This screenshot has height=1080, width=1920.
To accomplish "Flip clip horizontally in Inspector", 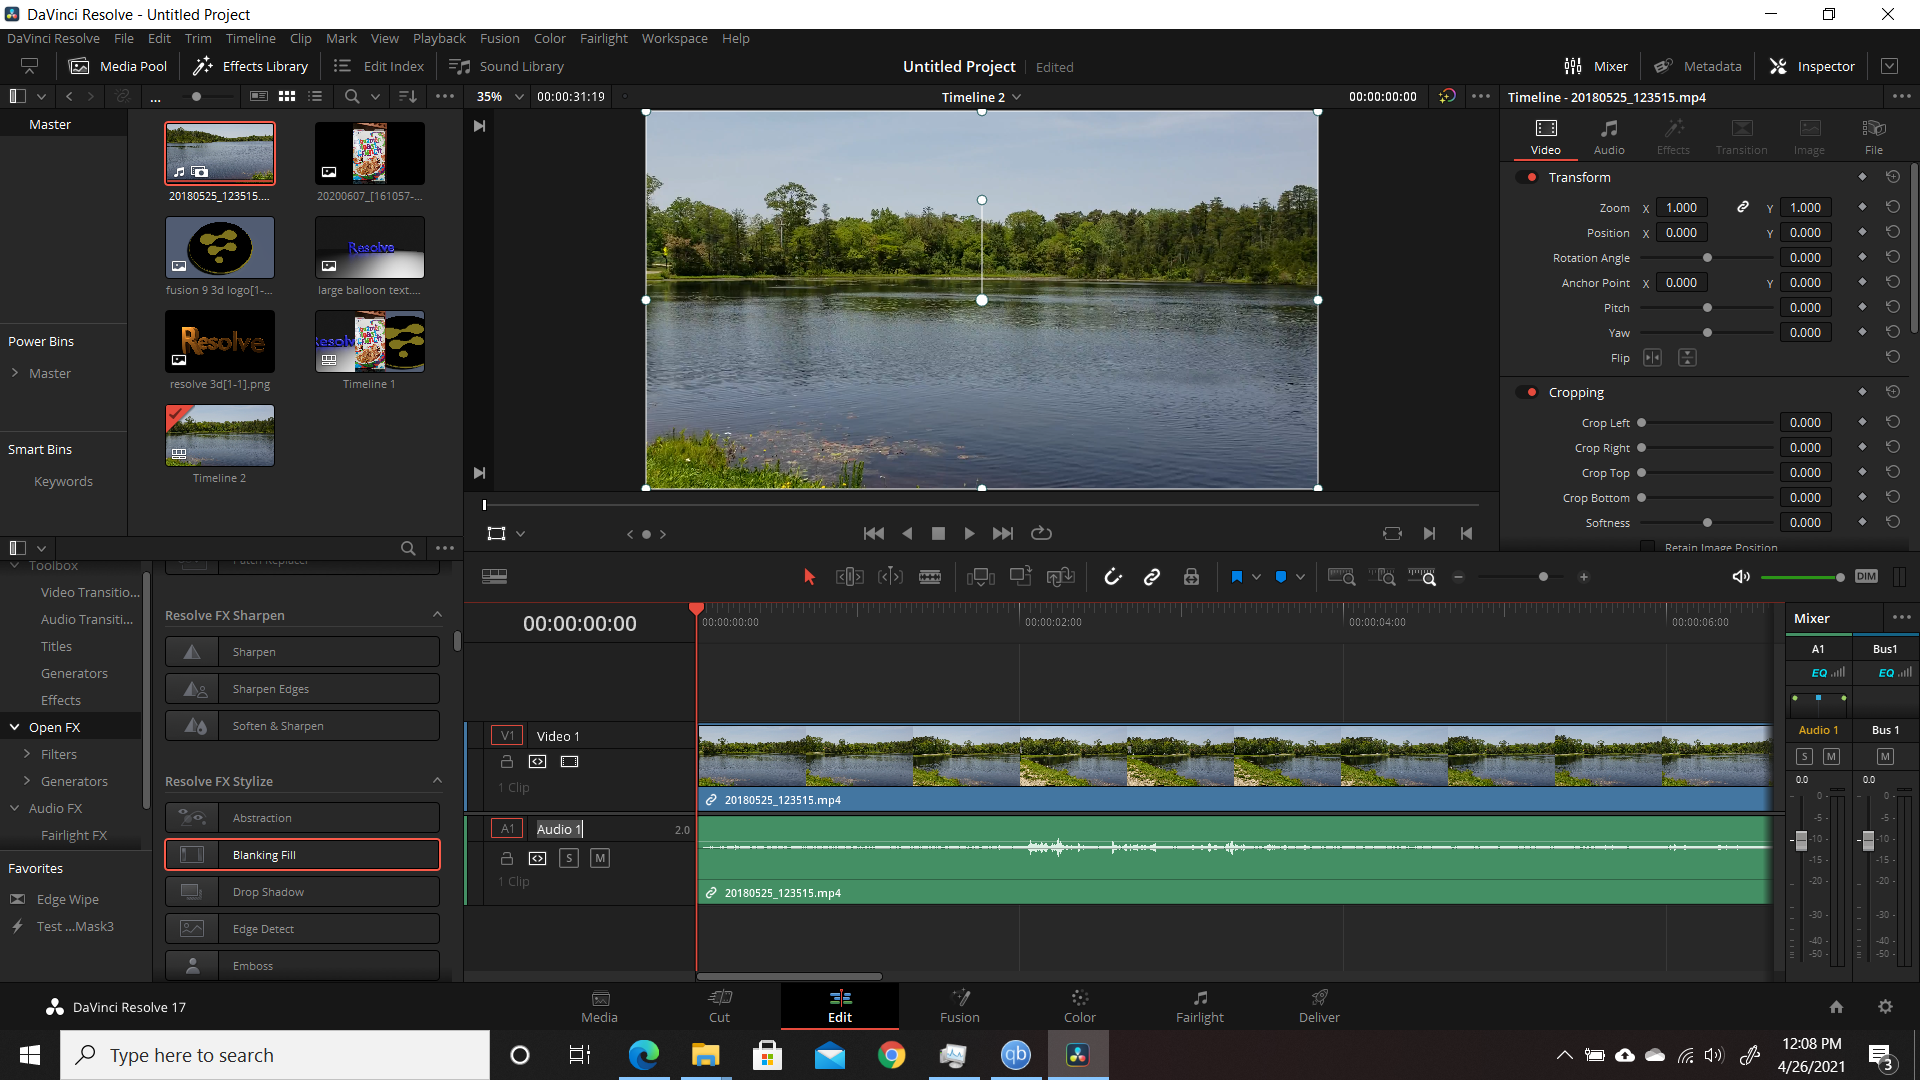I will point(1652,358).
